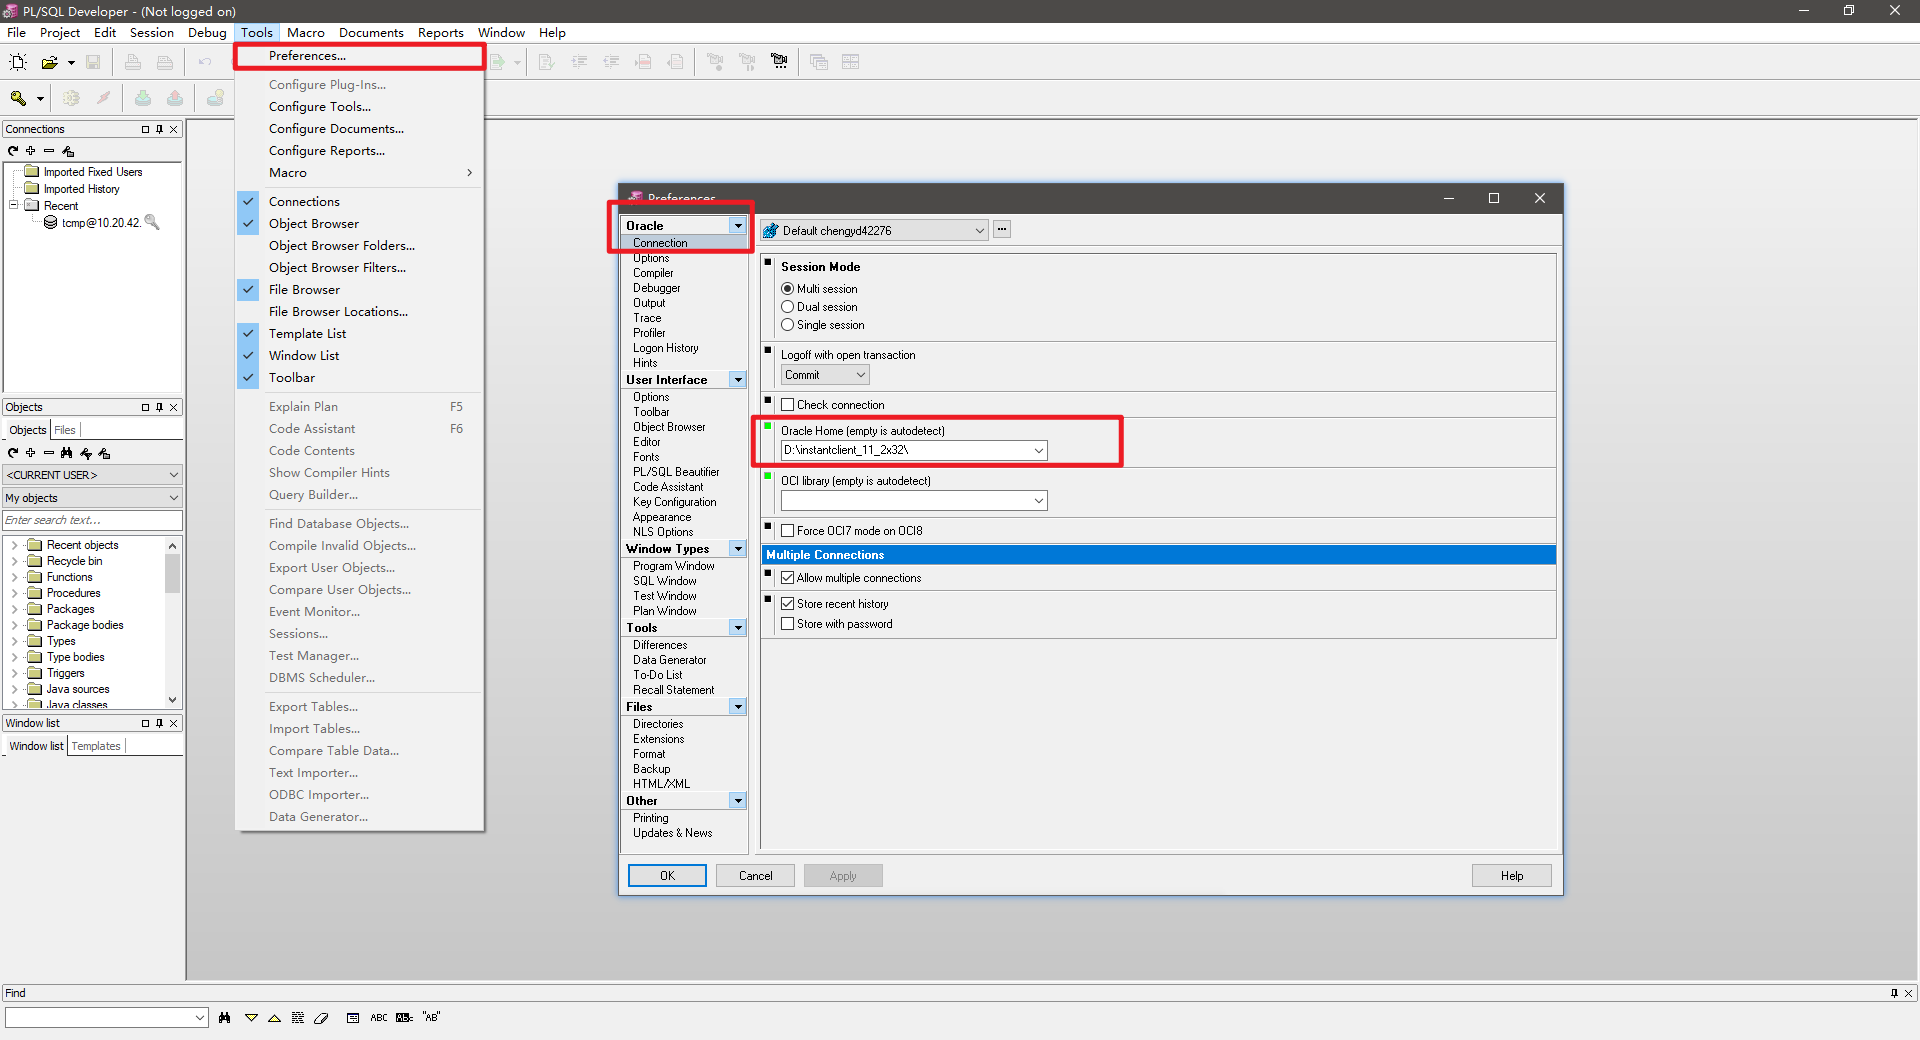This screenshot has height=1040, width=1920.
Task: Uncheck Store recent history
Action: coord(788,604)
